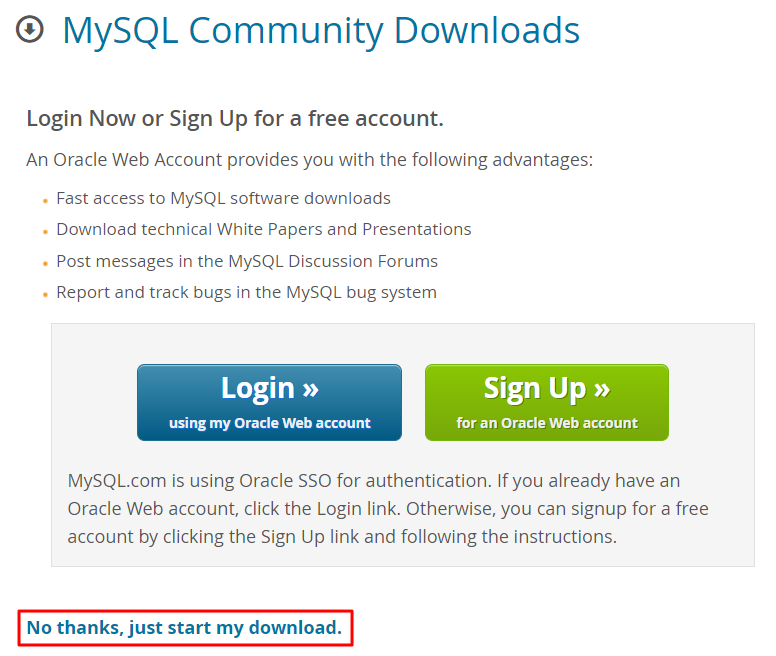Click the 'An Oracle Web Account provides' sentence

(x=310, y=159)
